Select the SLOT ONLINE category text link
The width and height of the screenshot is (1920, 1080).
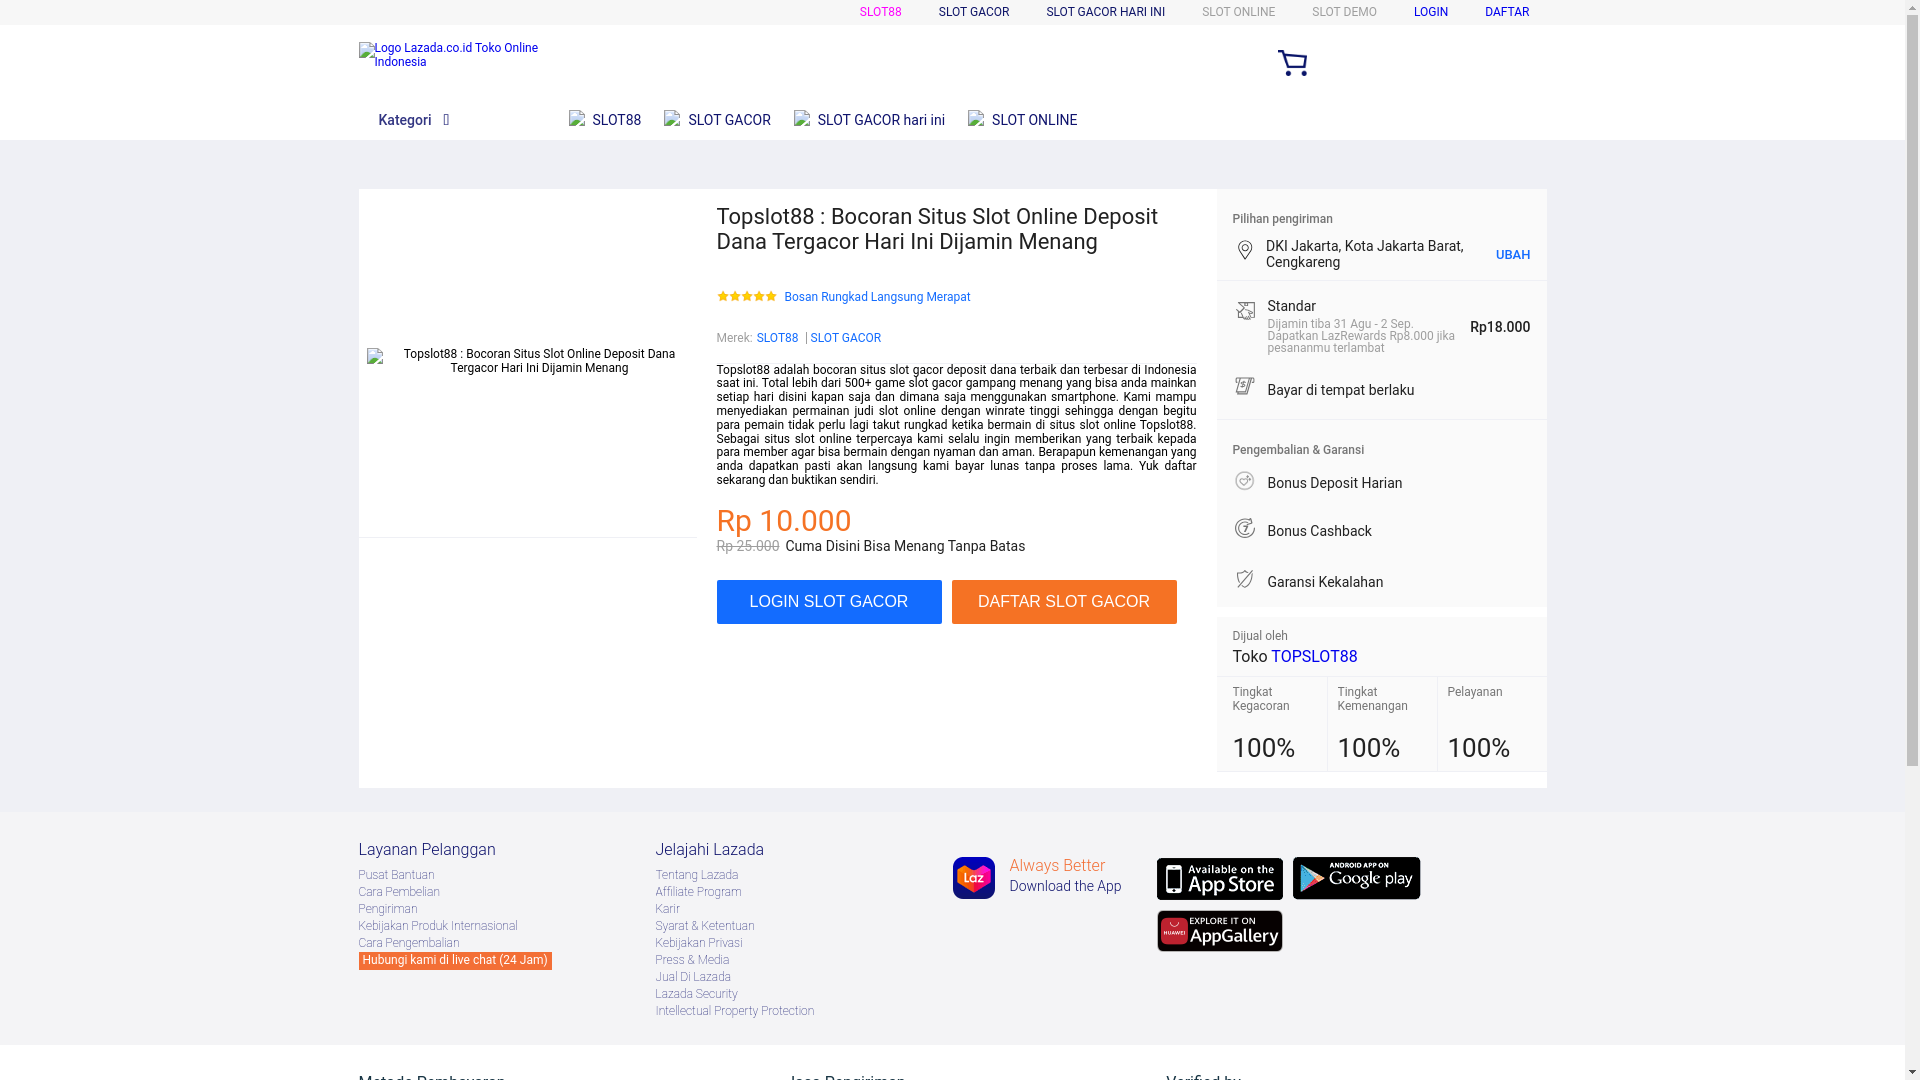pos(1034,120)
